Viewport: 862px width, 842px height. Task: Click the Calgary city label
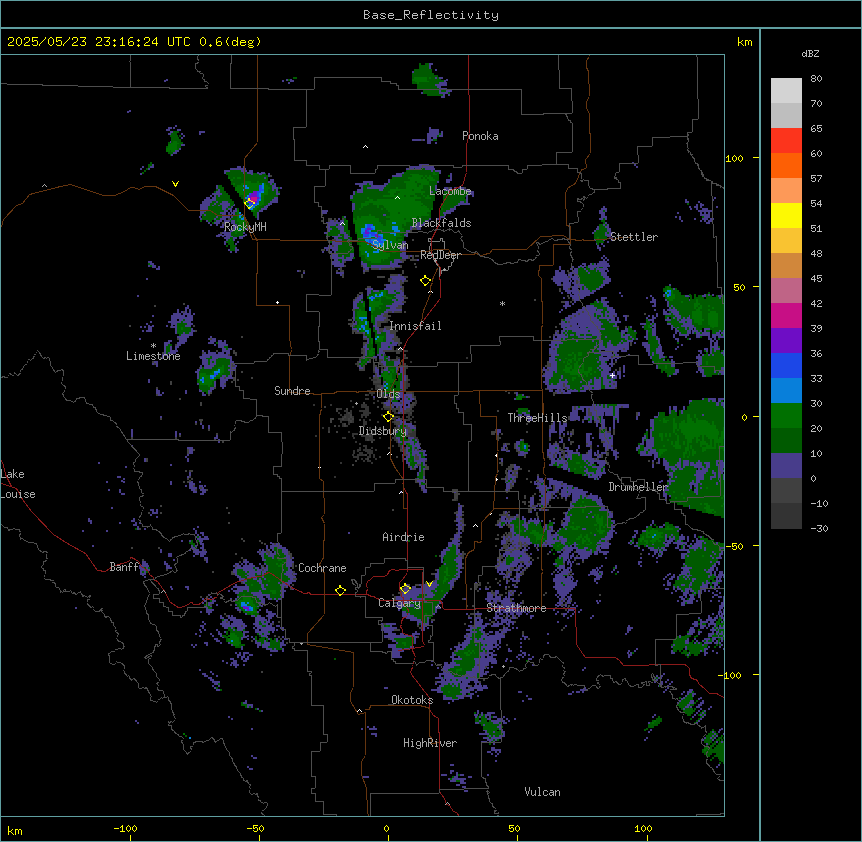(399, 603)
